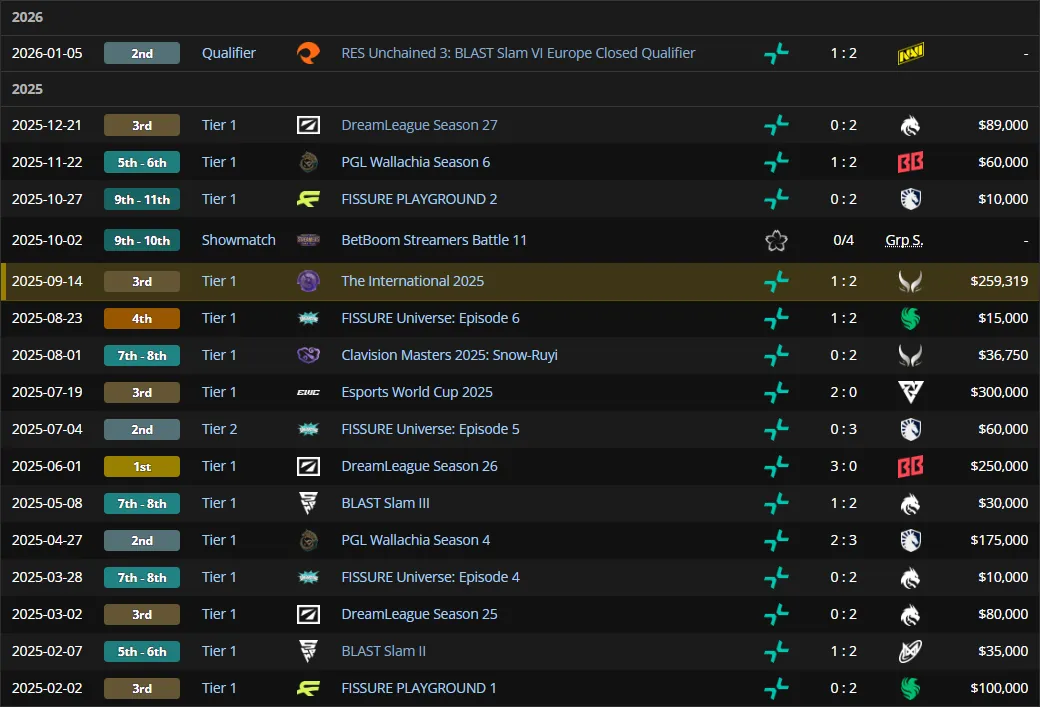The image size is (1040, 707).
Task: Click the Clavision Masters 2025 logo icon
Action: [308, 355]
